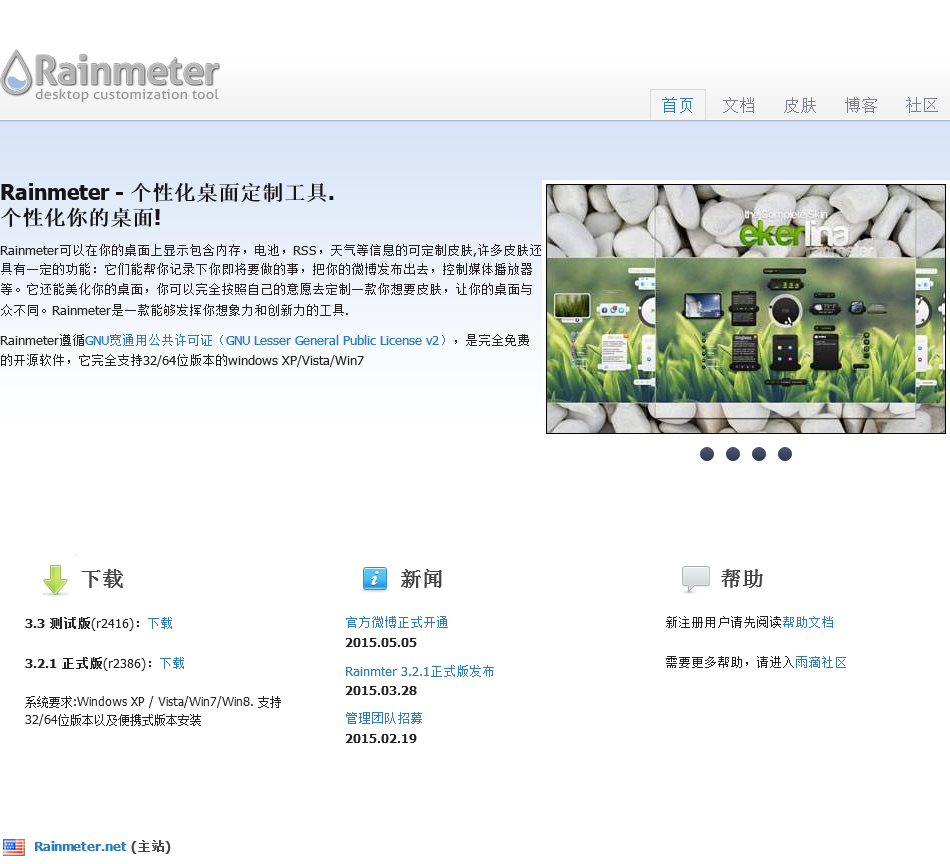Click the date 2015.05.05
950x864 pixels.
point(381,643)
